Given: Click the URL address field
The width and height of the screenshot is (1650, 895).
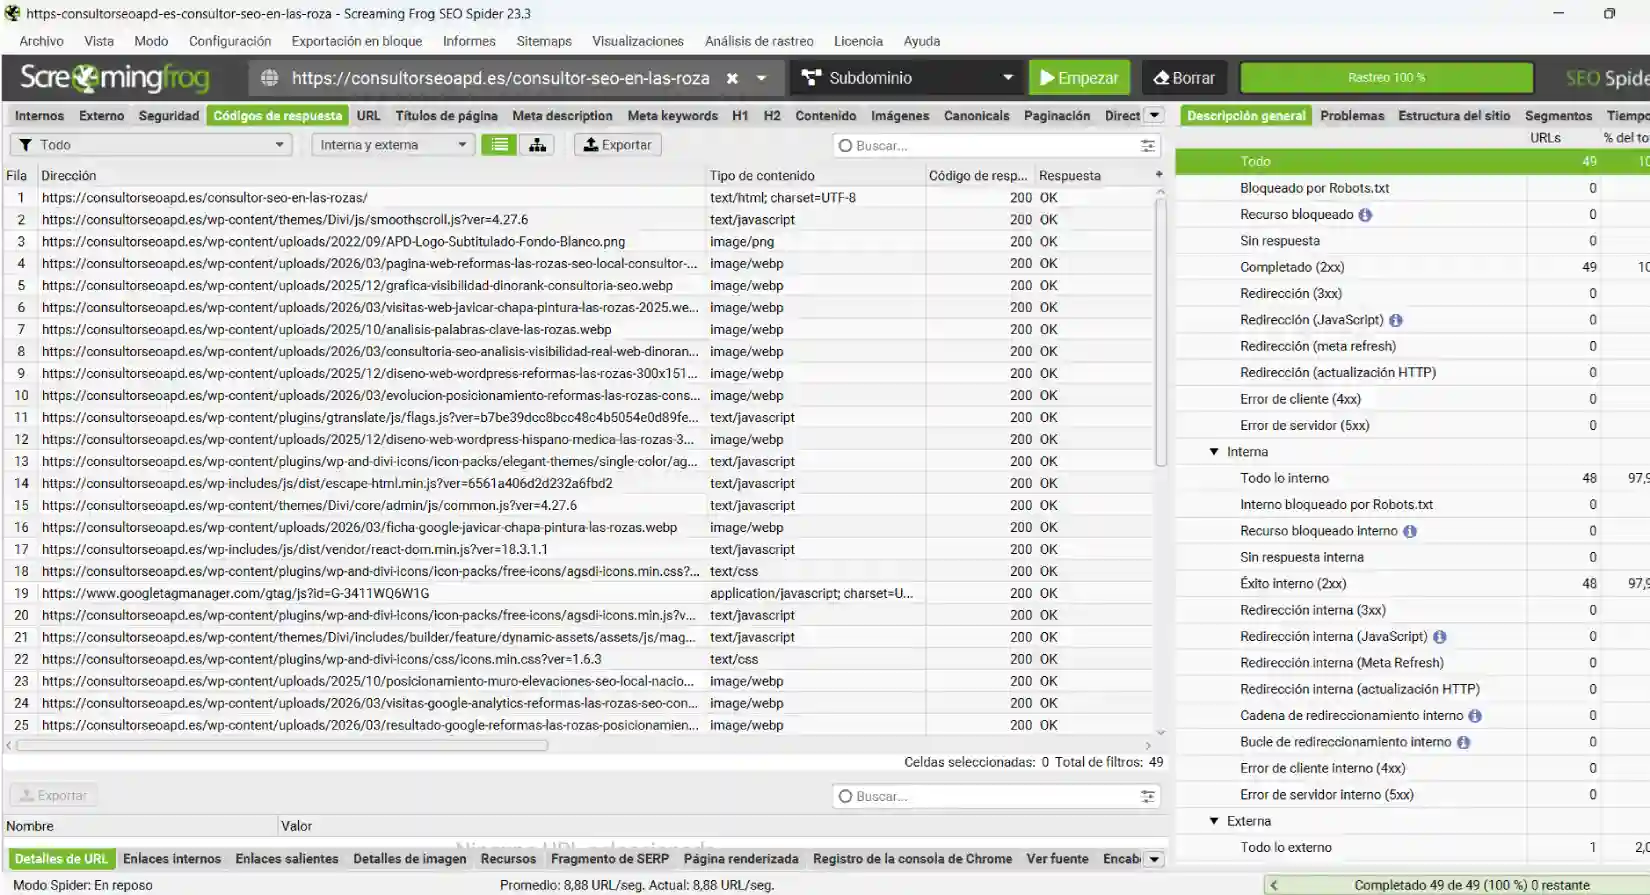Looking at the screenshot, I should click(x=500, y=78).
